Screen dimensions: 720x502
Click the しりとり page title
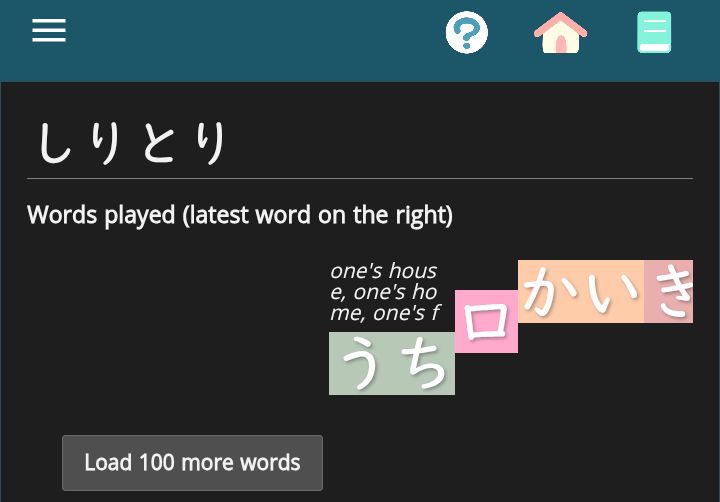coord(133,143)
